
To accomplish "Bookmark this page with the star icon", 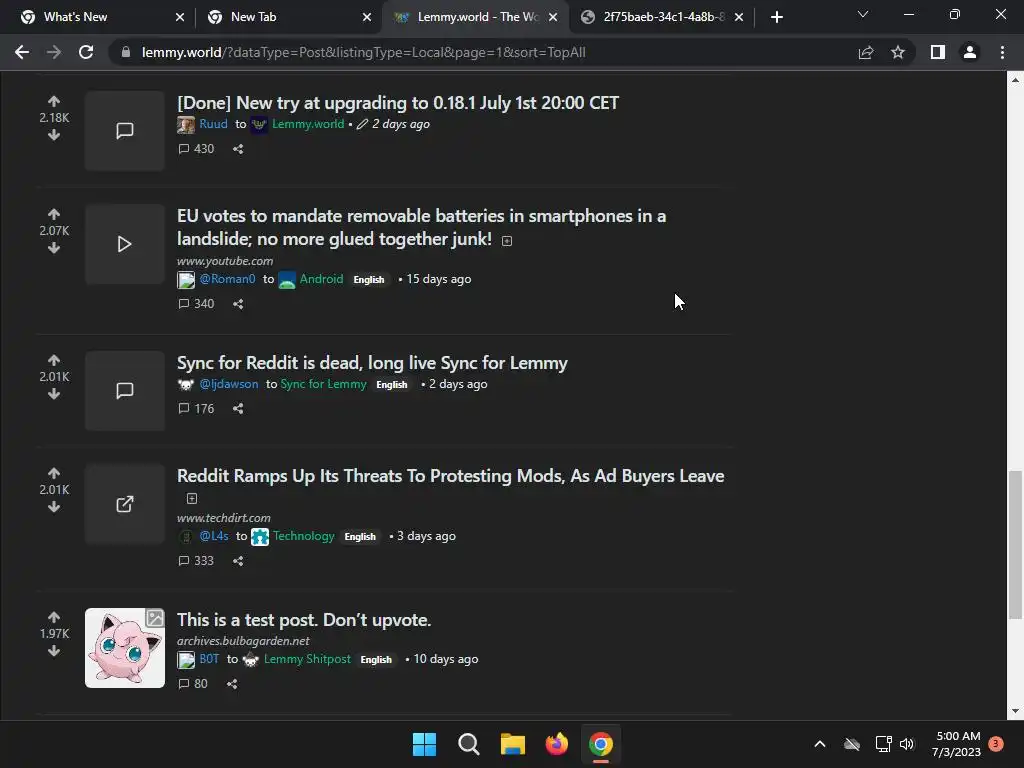I will pos(898,52).
